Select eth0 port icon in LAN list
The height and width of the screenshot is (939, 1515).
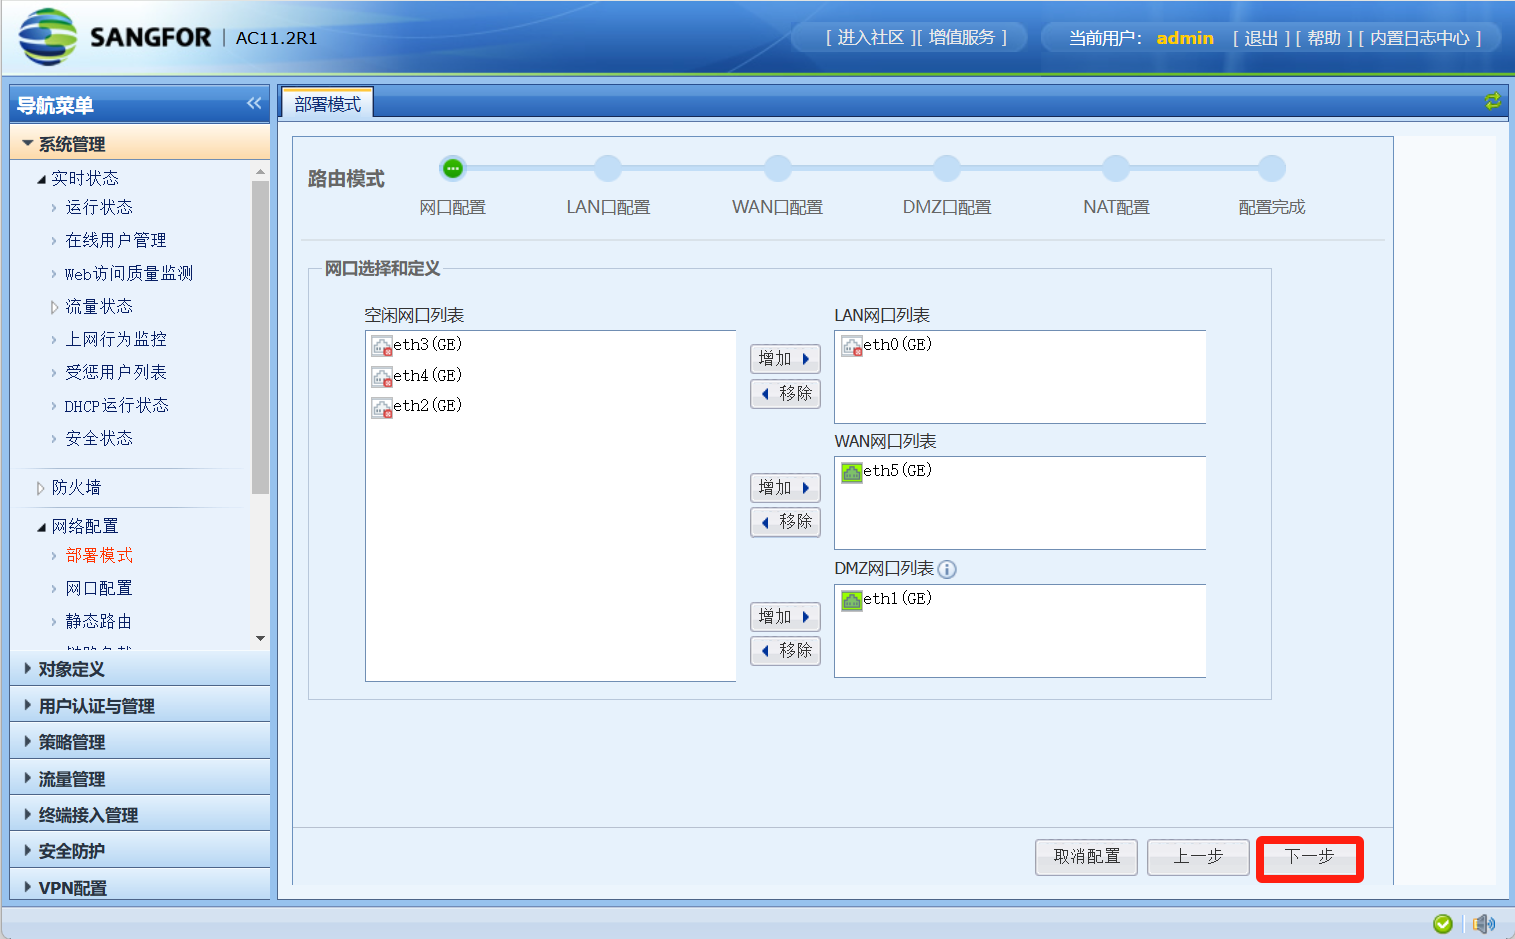point(851,346)
